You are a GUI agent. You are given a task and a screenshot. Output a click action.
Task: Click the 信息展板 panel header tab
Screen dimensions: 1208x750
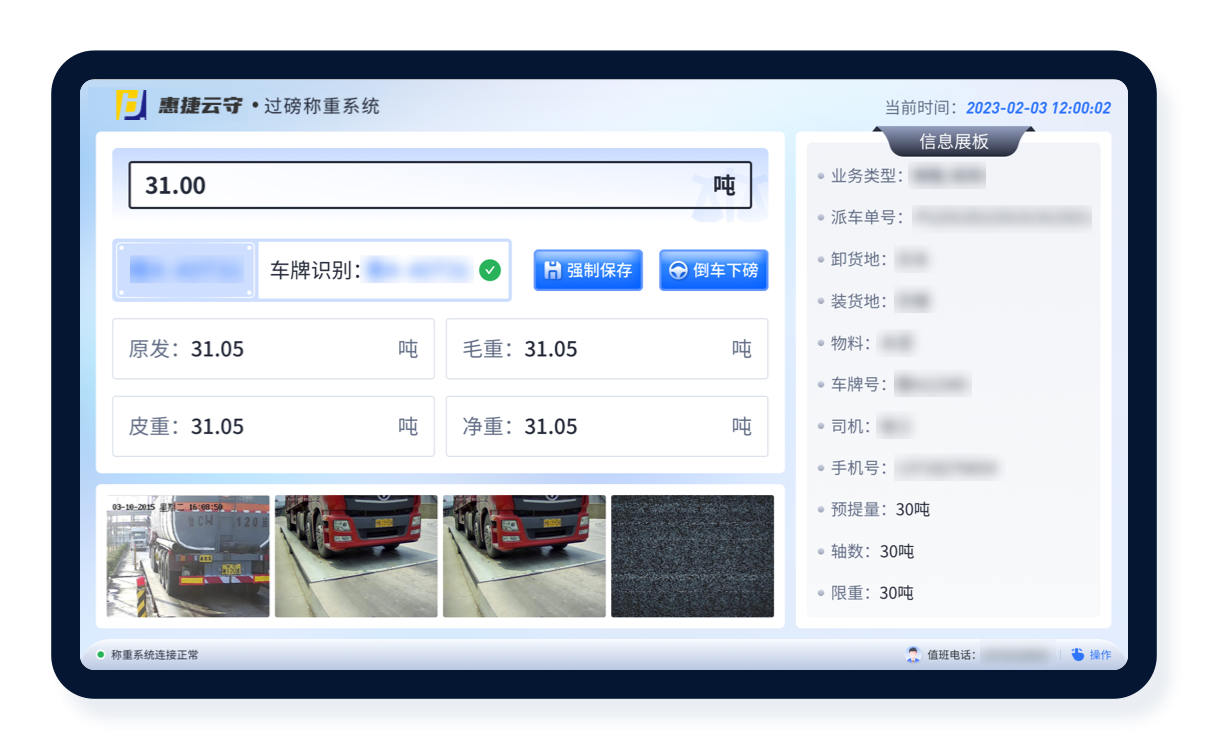(x=953, y=142)
